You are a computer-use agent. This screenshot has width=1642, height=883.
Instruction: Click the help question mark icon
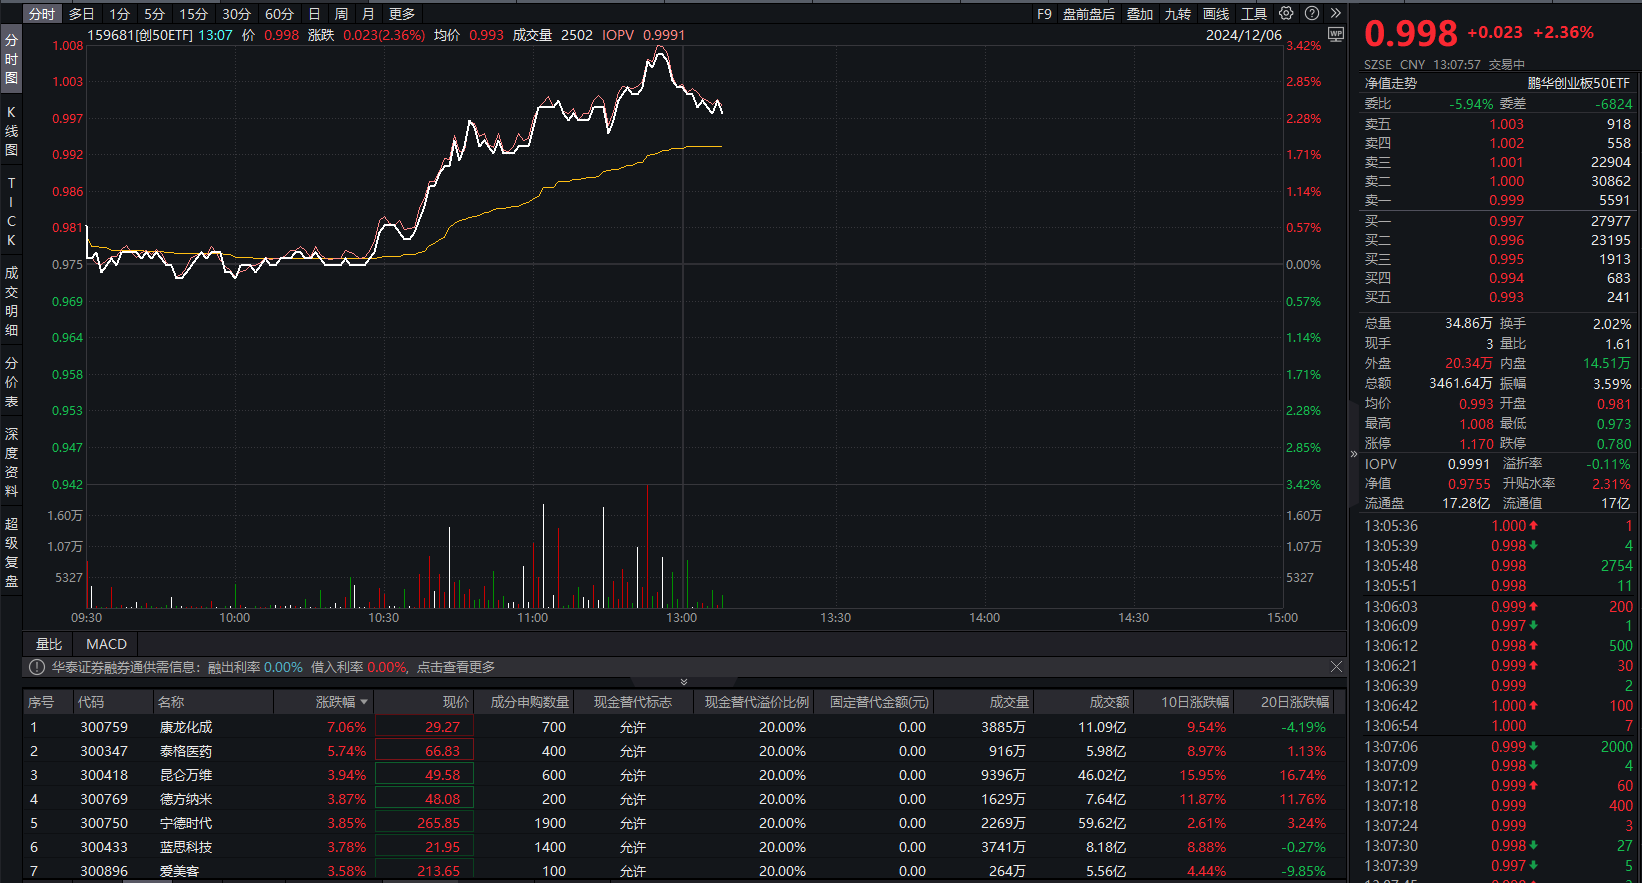pyautogui.click(x=1311, y=13)
